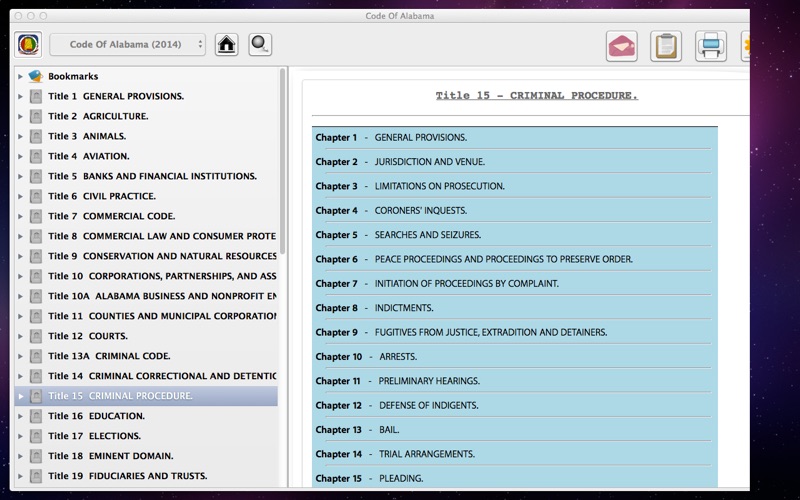This screenshot has width=800, height=500.
Task: Expand Title 6 Civil Practice arrow
Action: 20,196
